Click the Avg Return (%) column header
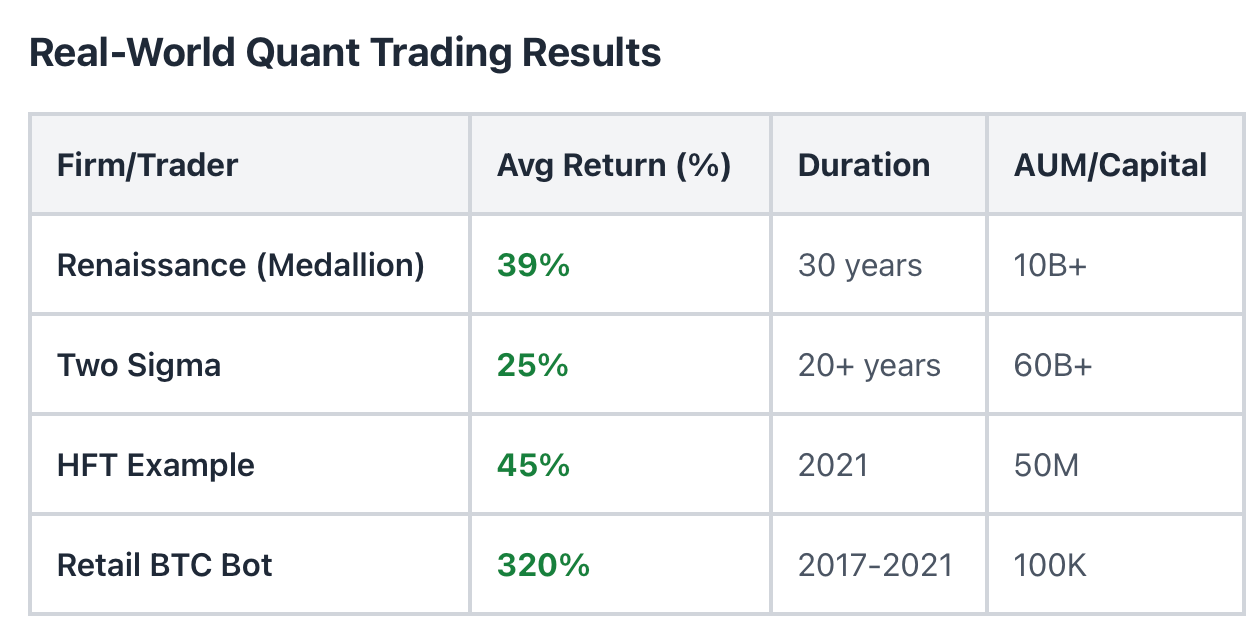The image size is (1253, 629). (x=614, y=165)
